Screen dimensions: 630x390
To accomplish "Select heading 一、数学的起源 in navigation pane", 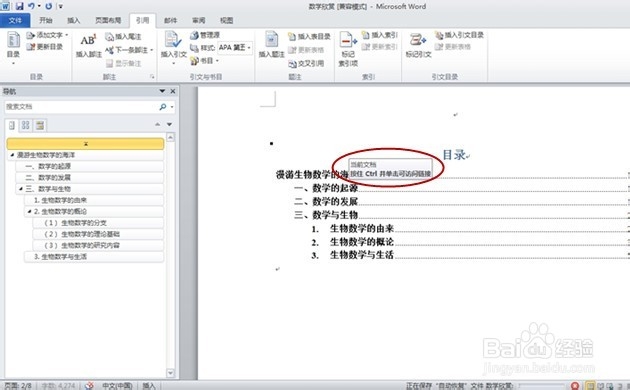I will (x=90, y=166).
